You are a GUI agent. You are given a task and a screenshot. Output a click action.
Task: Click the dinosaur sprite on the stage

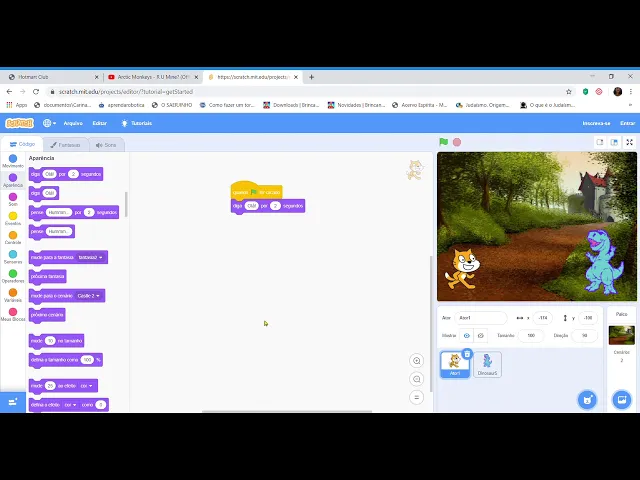click(x=604, y=262)
